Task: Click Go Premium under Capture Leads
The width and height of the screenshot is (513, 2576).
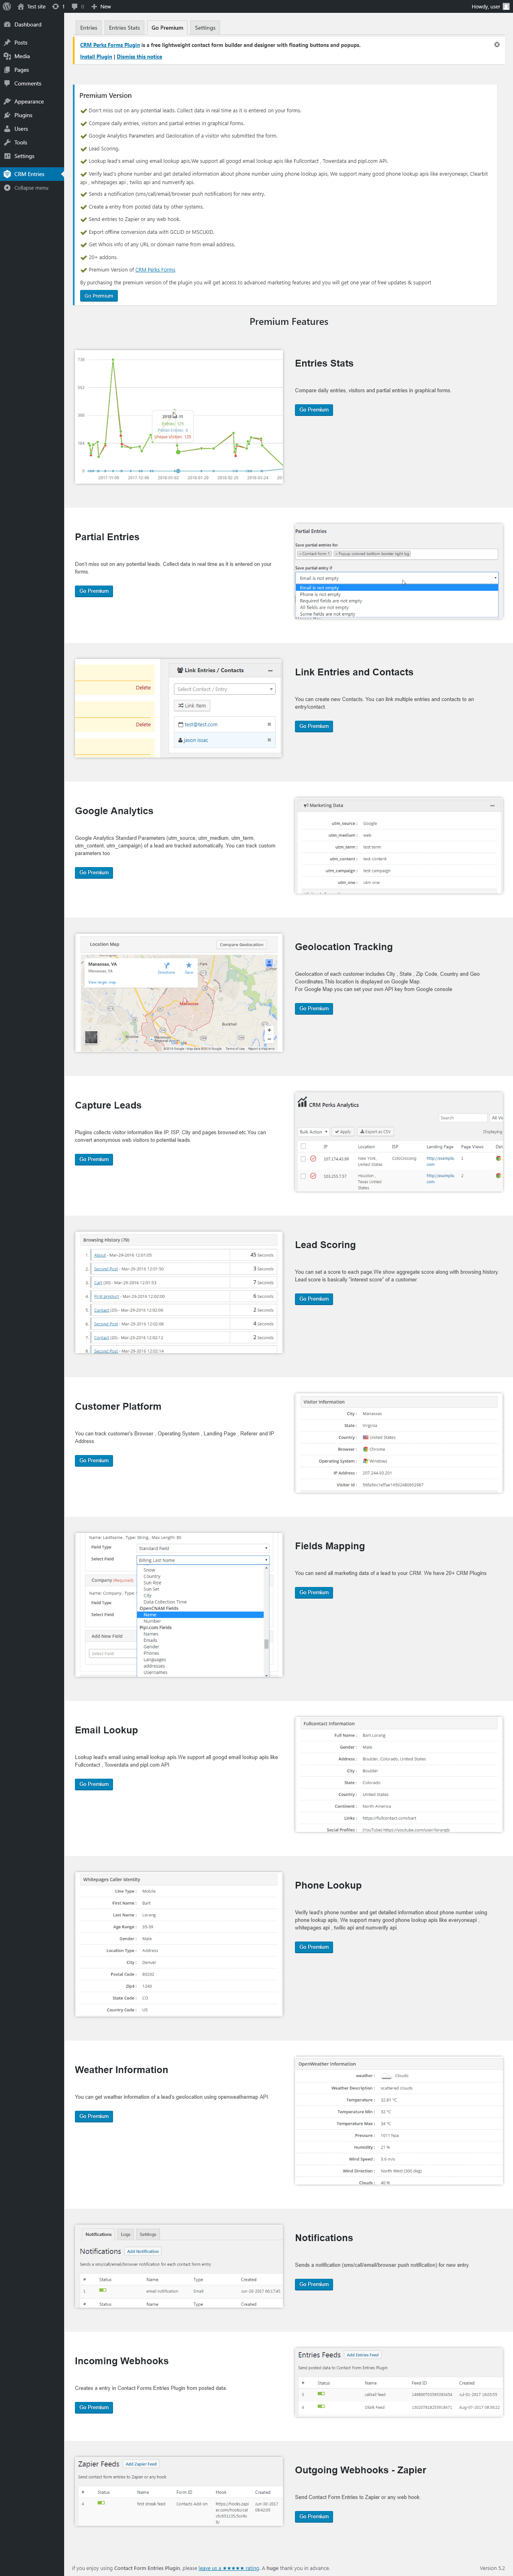Action: tap(94, 1160)
